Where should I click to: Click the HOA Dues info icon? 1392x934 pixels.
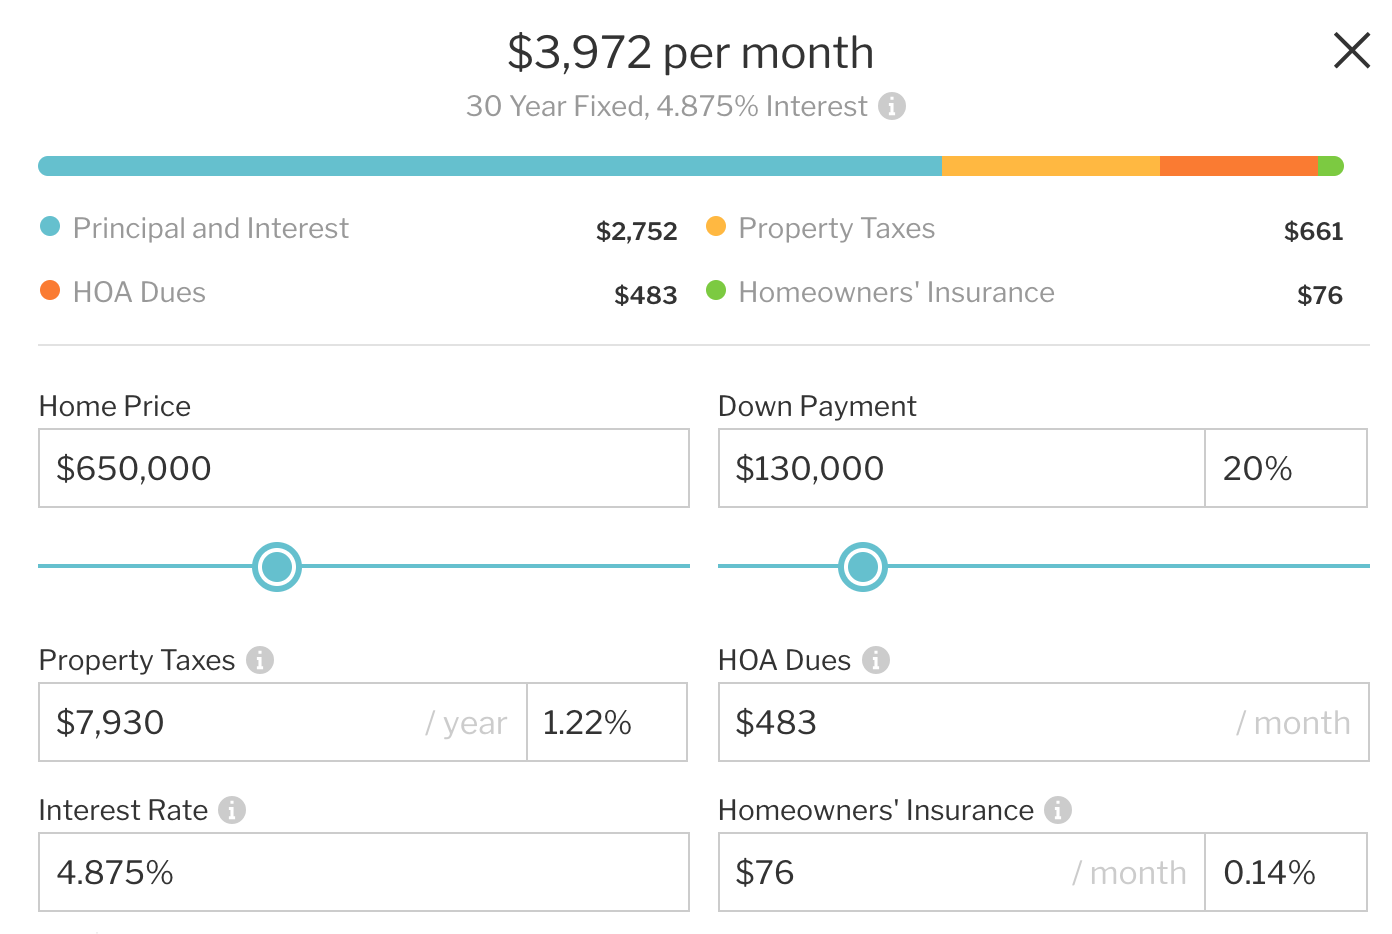[x=876, y=660]
